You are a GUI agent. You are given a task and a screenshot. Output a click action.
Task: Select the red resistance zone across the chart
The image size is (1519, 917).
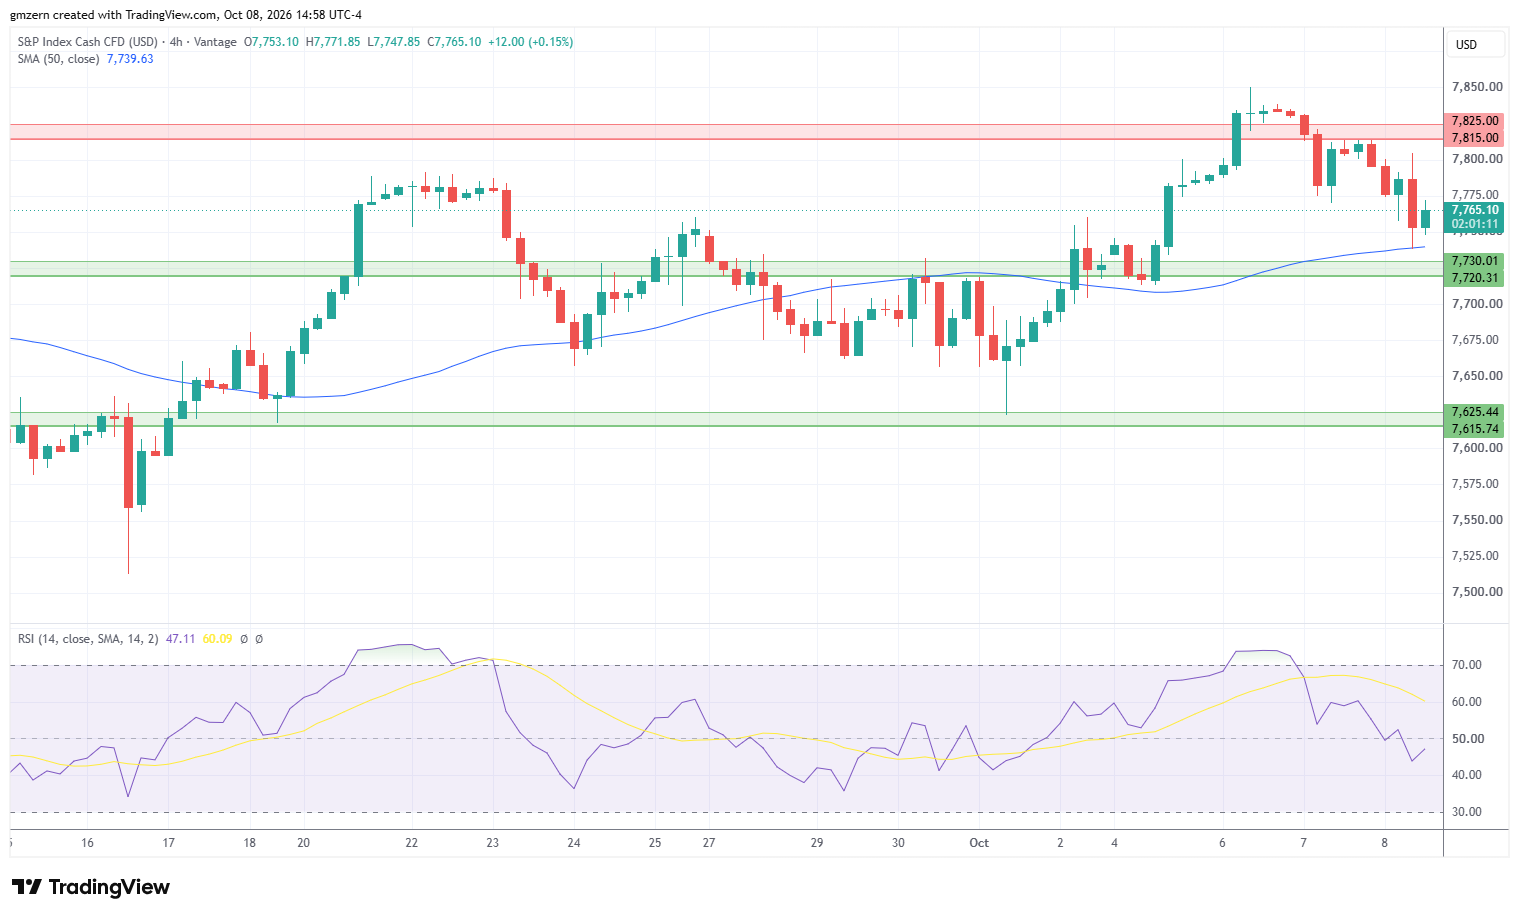tap(727, 131)
